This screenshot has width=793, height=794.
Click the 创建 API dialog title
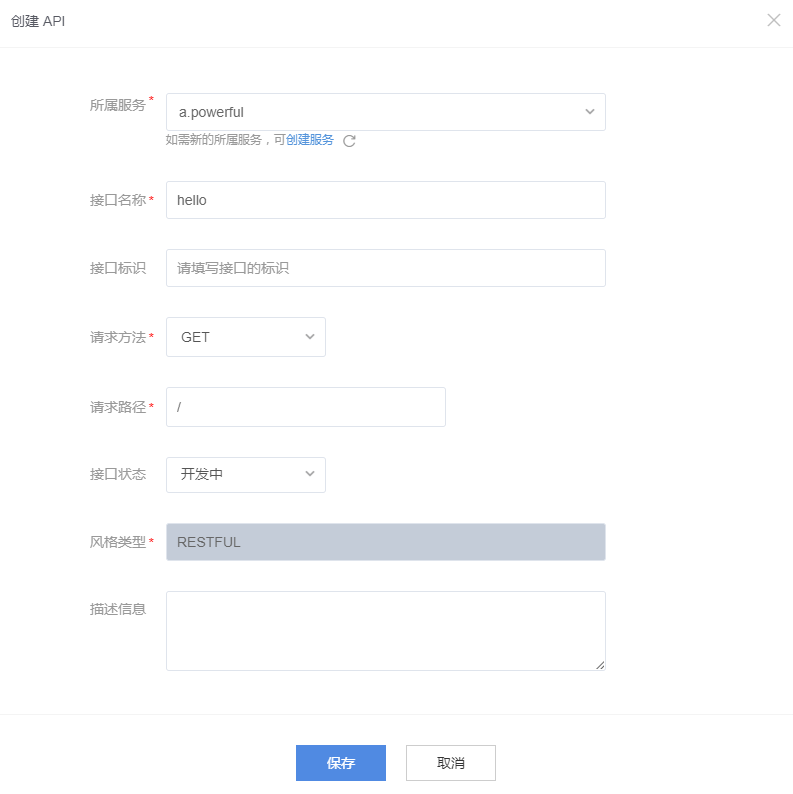coord(38,21)
